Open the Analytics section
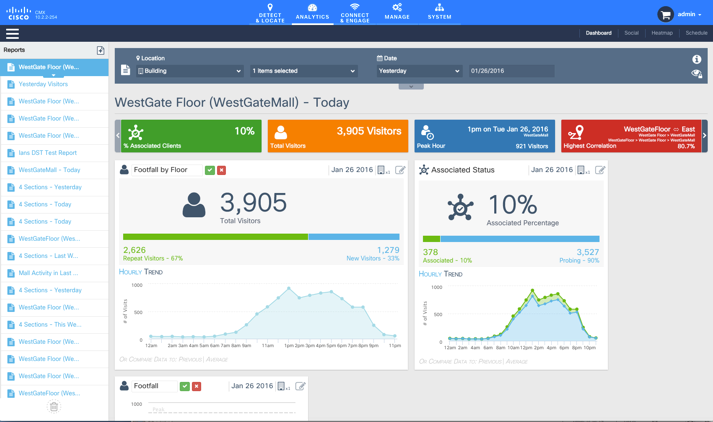This screenshot has height=422, width=713. 312,13
